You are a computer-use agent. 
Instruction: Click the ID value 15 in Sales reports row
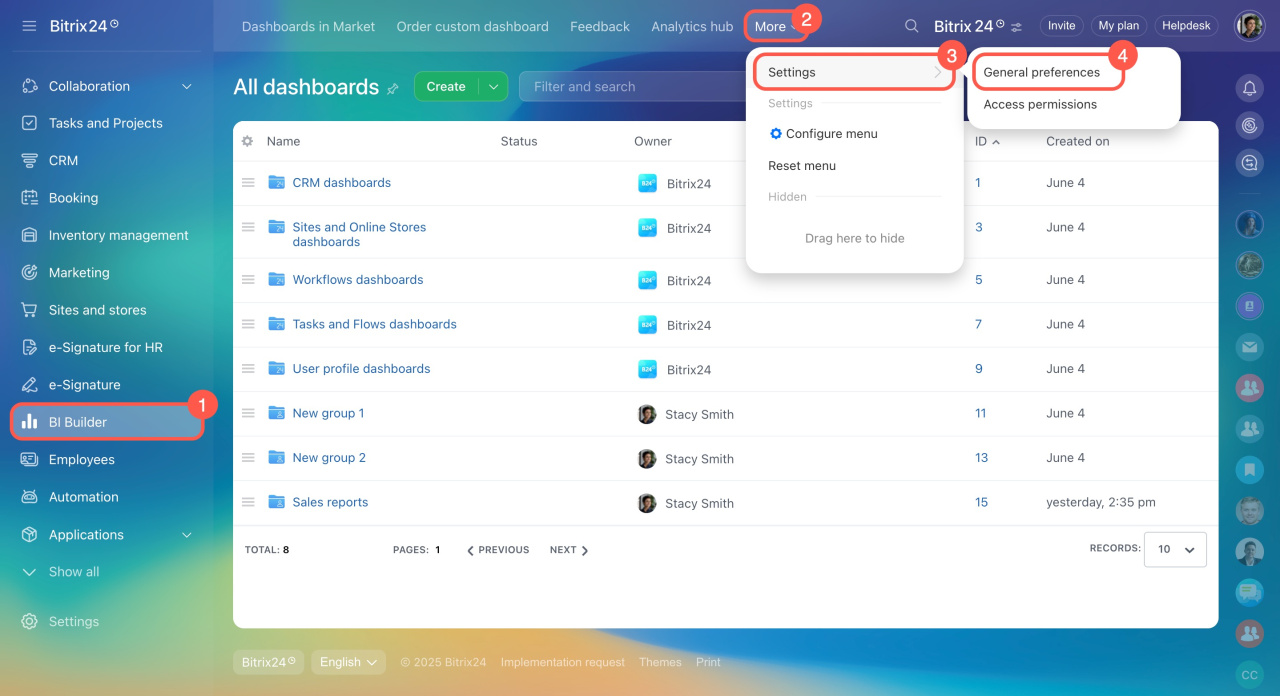(x=981, y=502)
